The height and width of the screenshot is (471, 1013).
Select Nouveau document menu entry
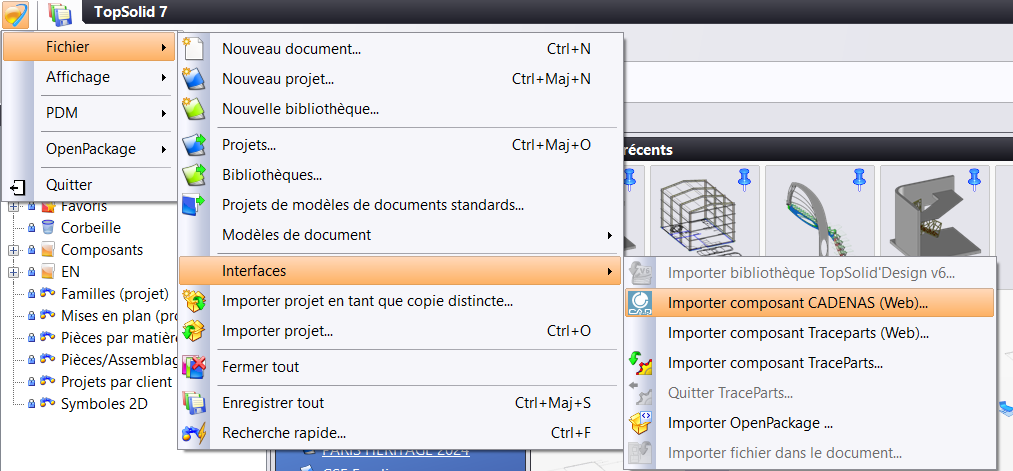click(400, 49)
